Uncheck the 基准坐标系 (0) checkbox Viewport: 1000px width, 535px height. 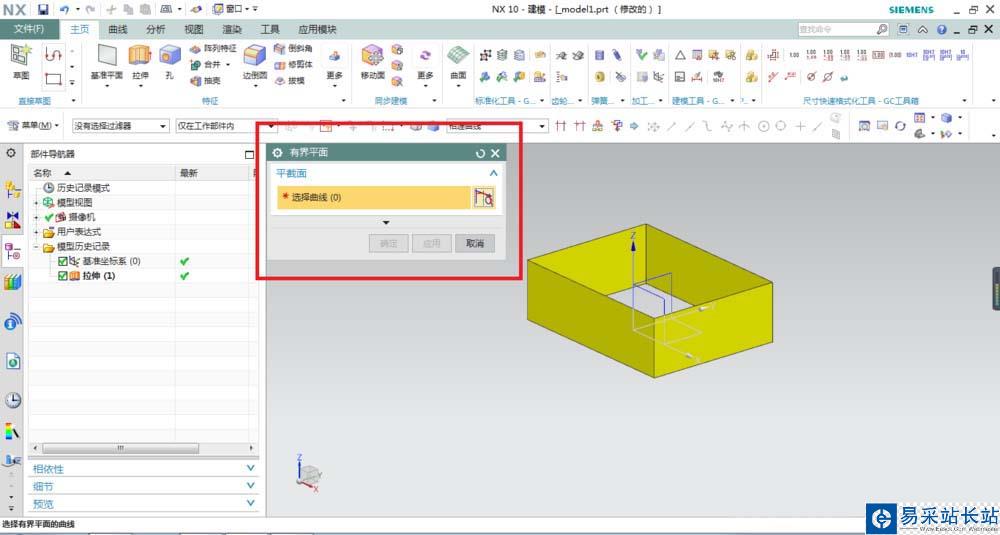pos(62,261)
